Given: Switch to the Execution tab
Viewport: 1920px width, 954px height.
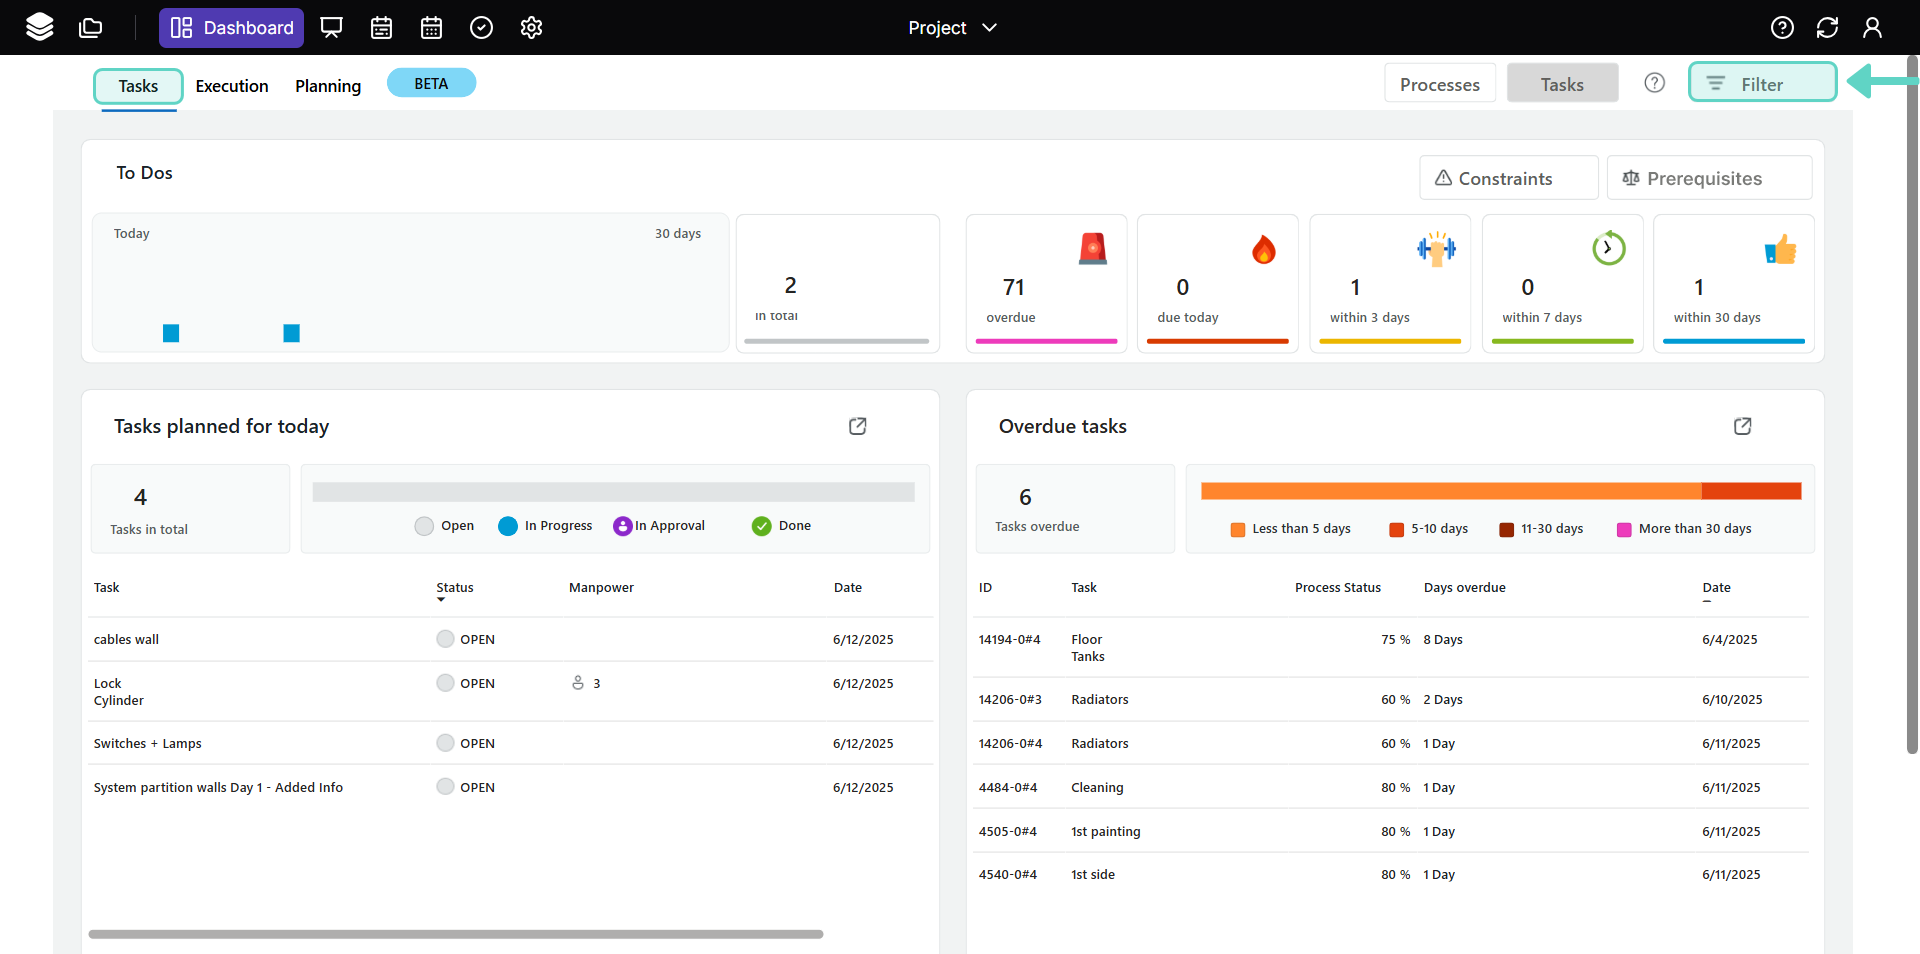Looking at the screenshot, I should coord(232,86).
